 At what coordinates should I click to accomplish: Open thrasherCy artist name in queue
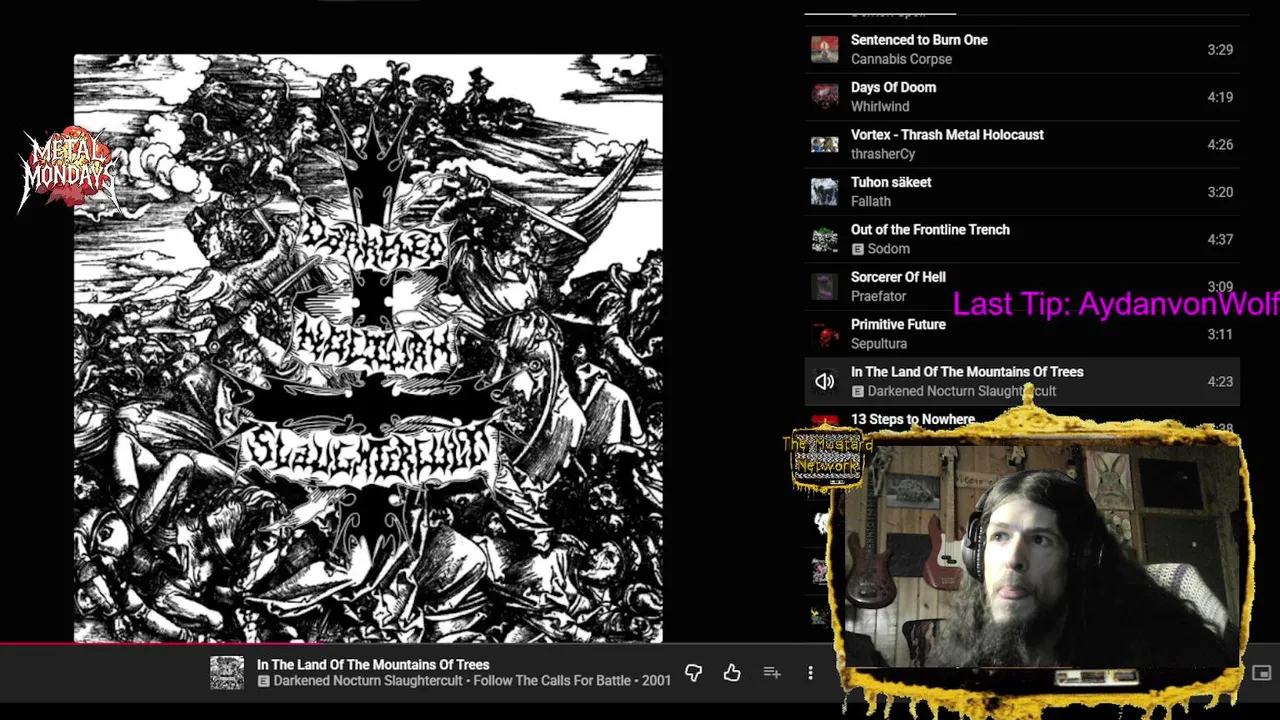[x=883, y=154]
